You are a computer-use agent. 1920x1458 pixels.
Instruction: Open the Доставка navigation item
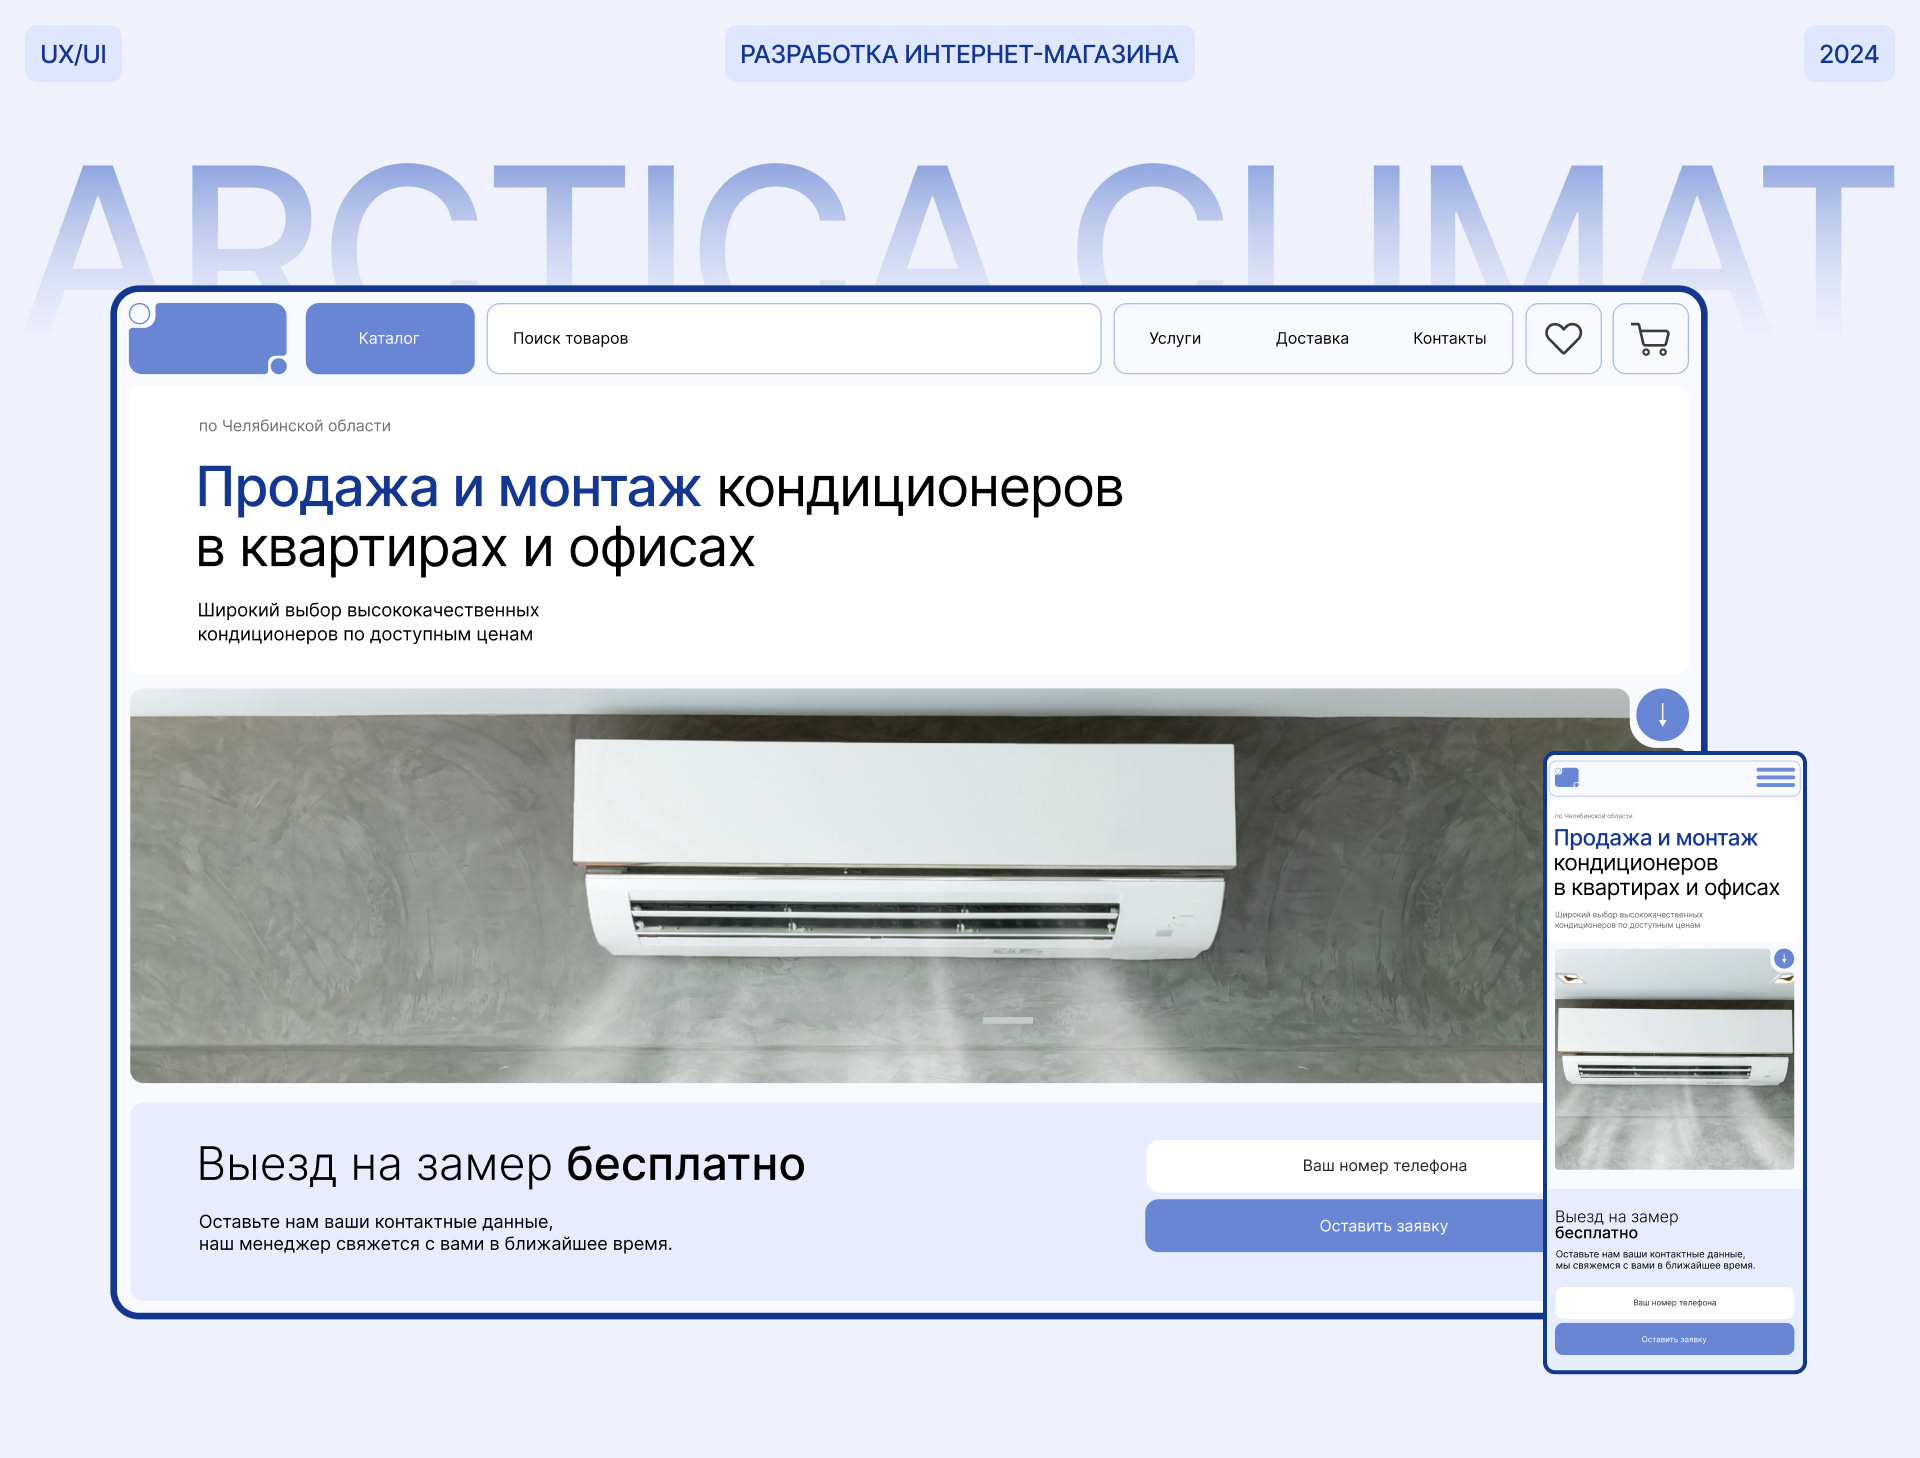[1312, 339]
